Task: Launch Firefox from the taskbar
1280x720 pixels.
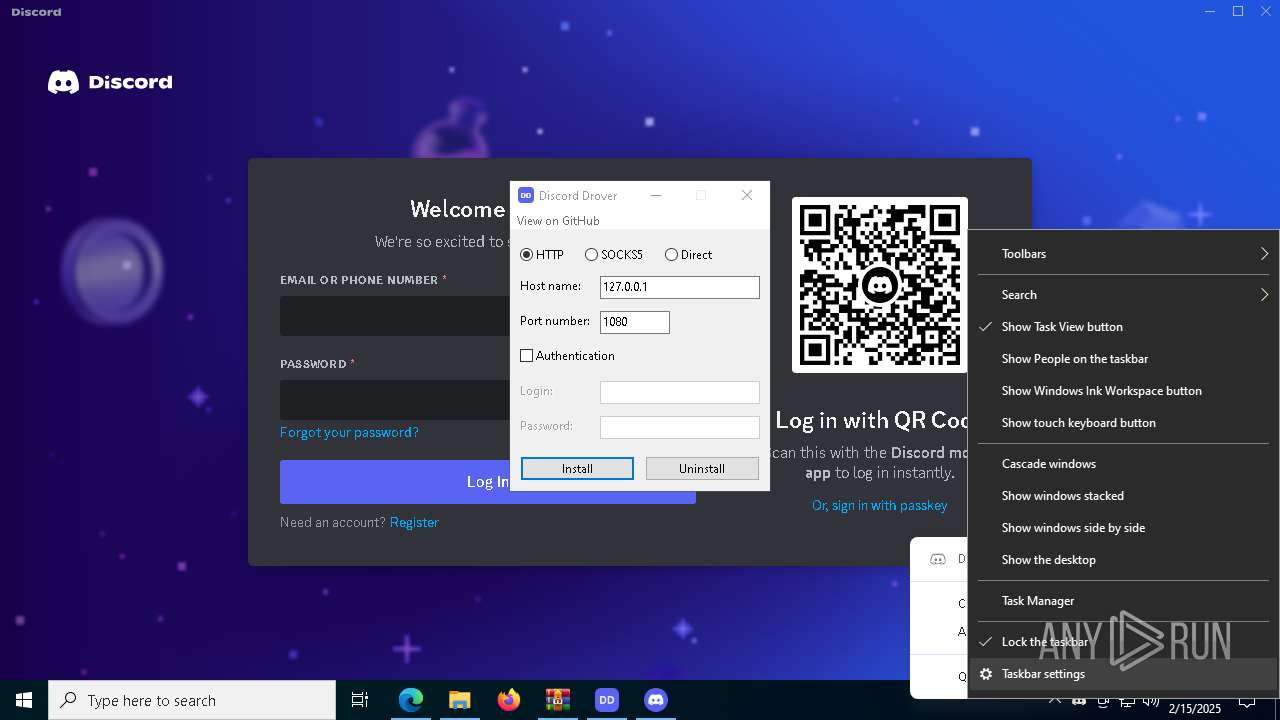Action: pos(509,700)
